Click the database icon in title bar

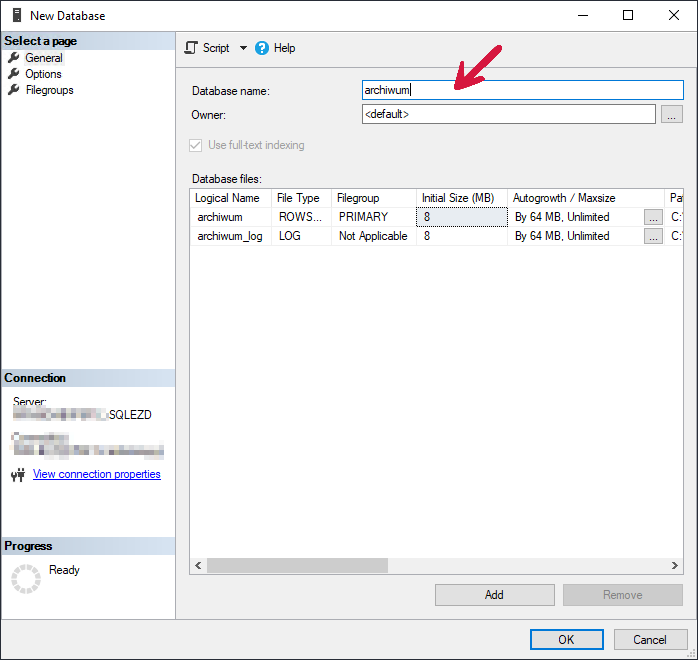(x=16, y=16)
